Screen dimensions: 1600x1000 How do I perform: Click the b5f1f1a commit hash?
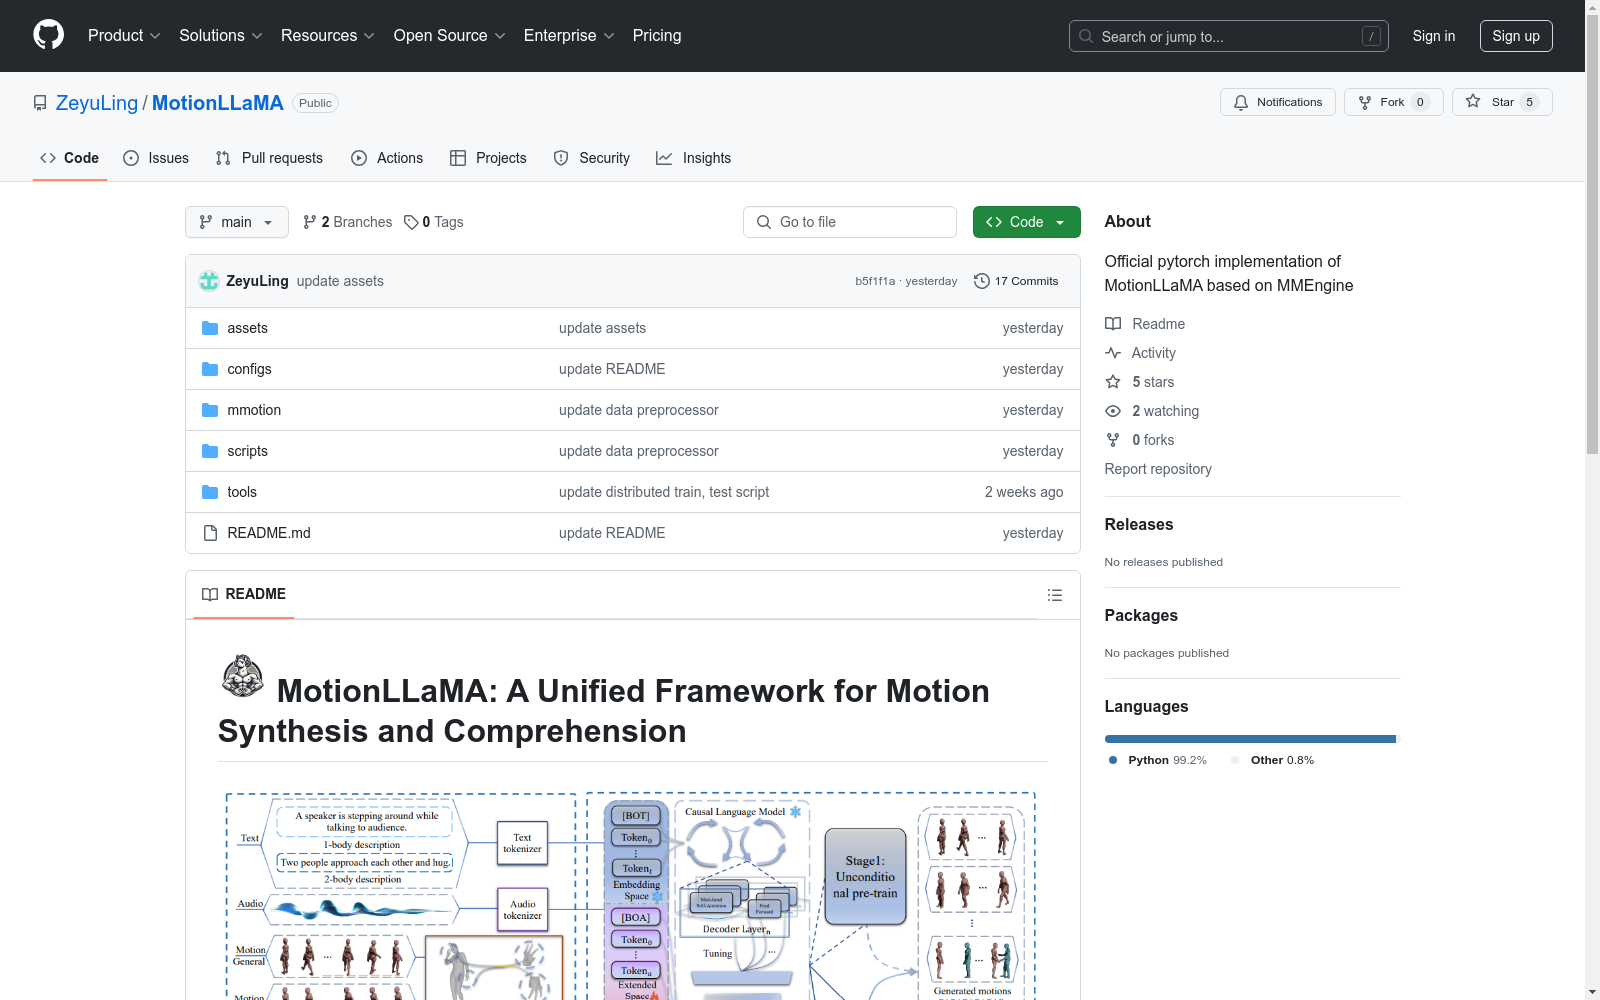click(875, 281)
